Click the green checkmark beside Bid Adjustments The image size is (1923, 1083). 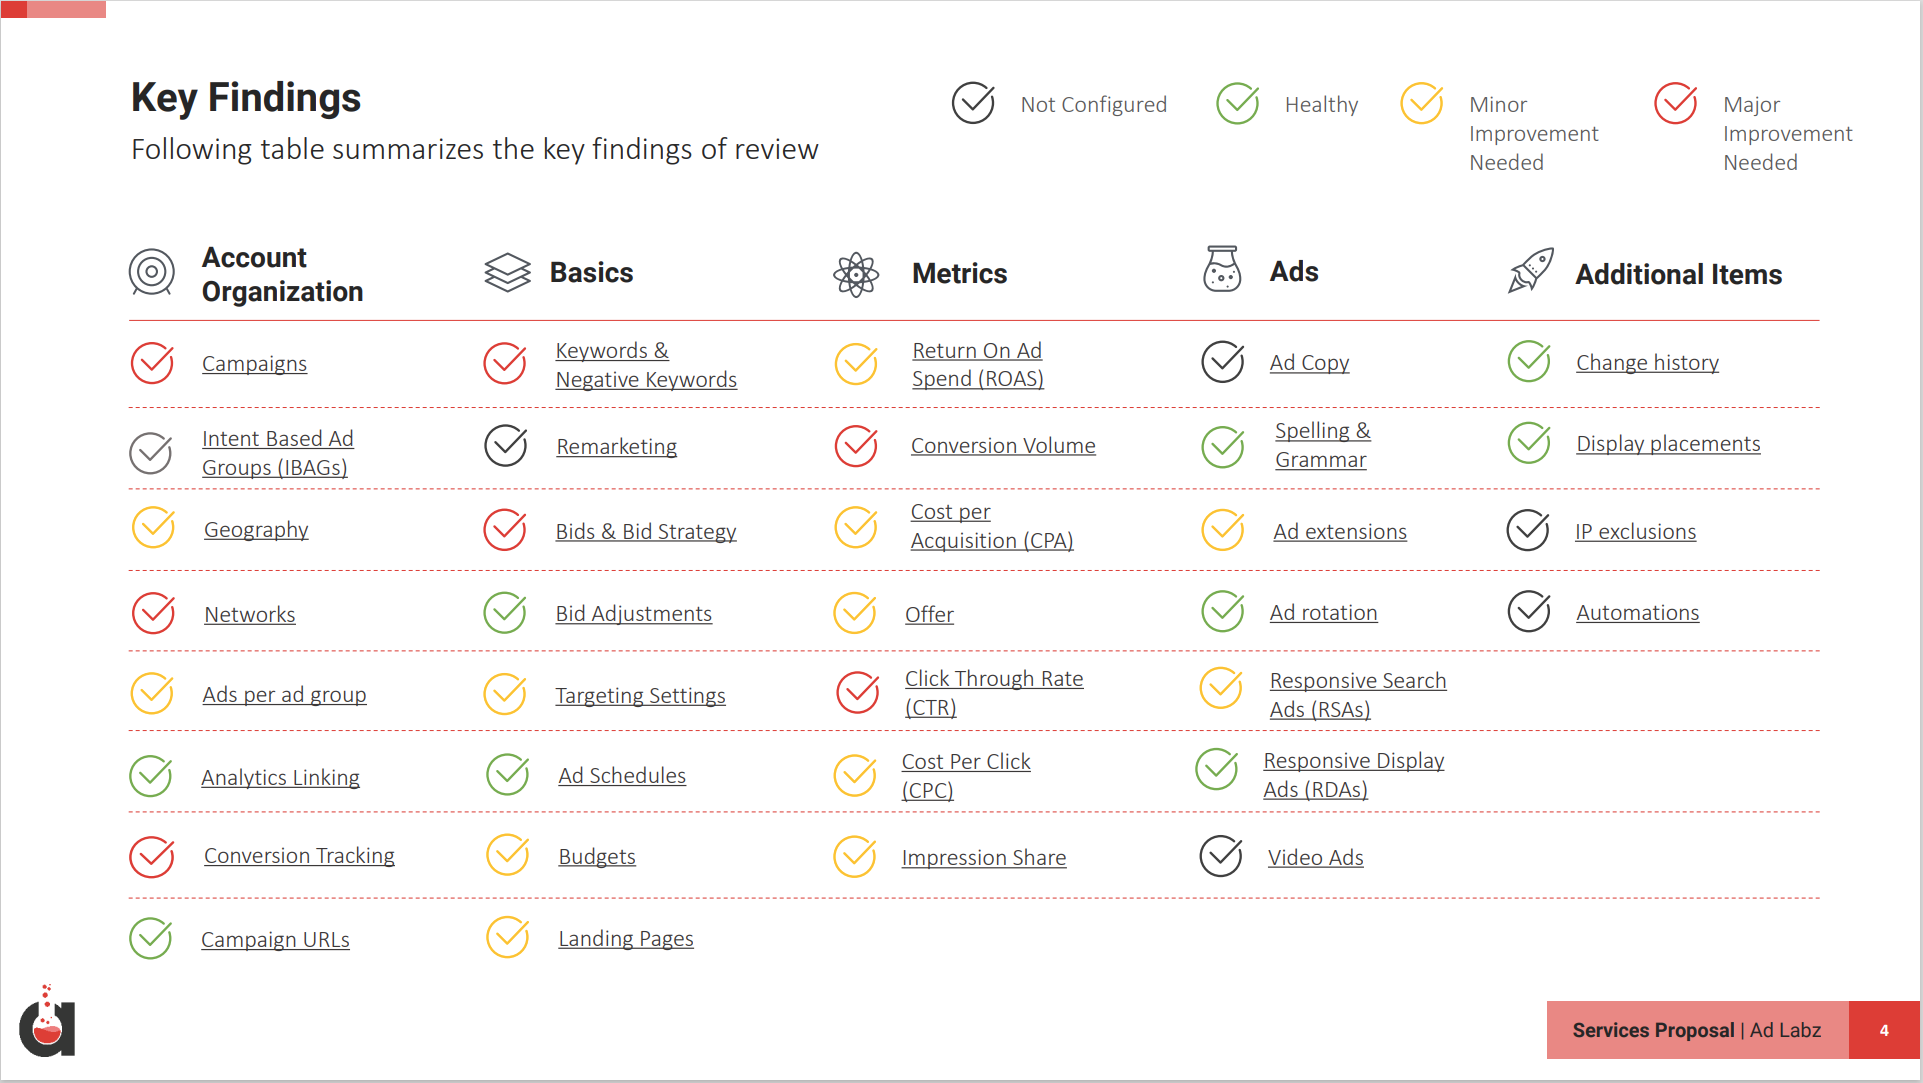[505, 612]
